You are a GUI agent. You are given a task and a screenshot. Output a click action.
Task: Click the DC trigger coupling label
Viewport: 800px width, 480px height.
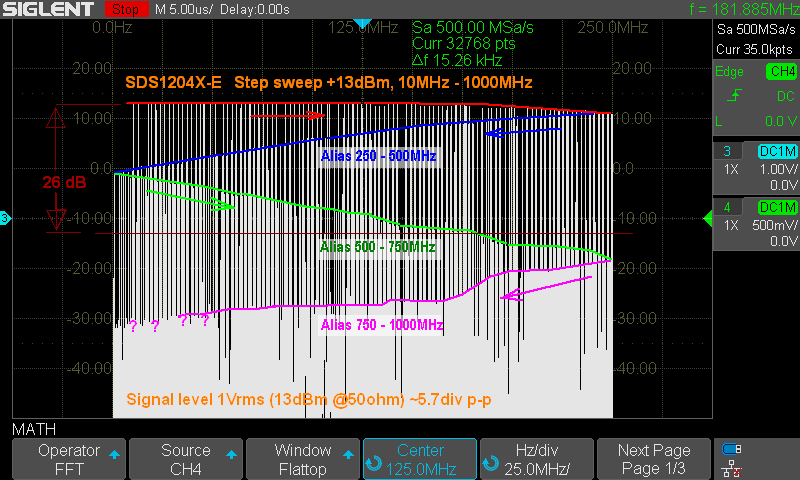click(785, 96)
